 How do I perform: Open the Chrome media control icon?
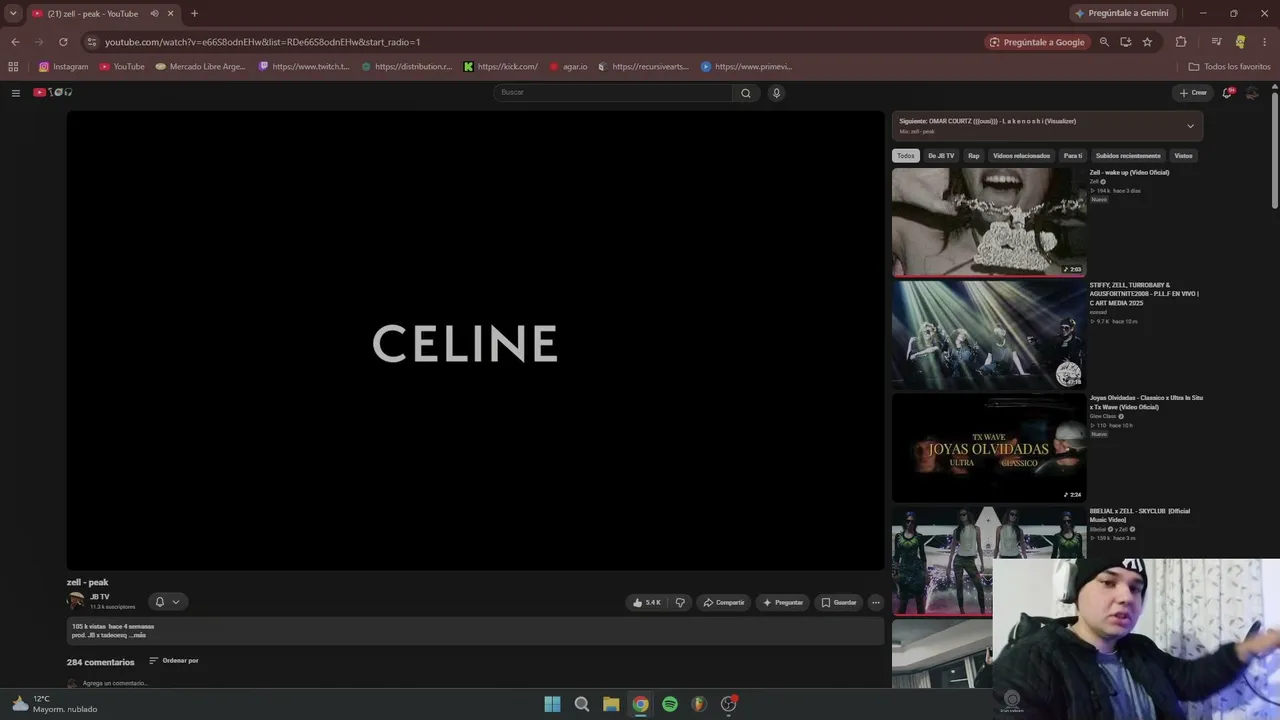coord(1216,42)
